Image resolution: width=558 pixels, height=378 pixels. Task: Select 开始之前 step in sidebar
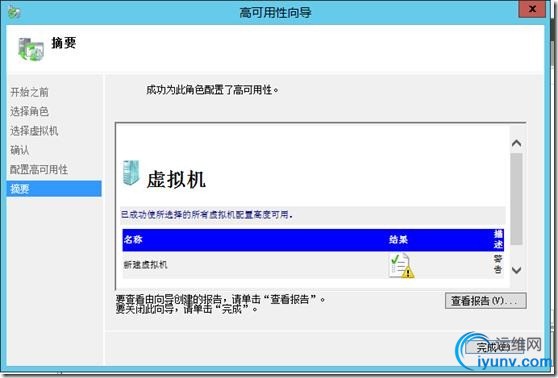click(29, 92)
